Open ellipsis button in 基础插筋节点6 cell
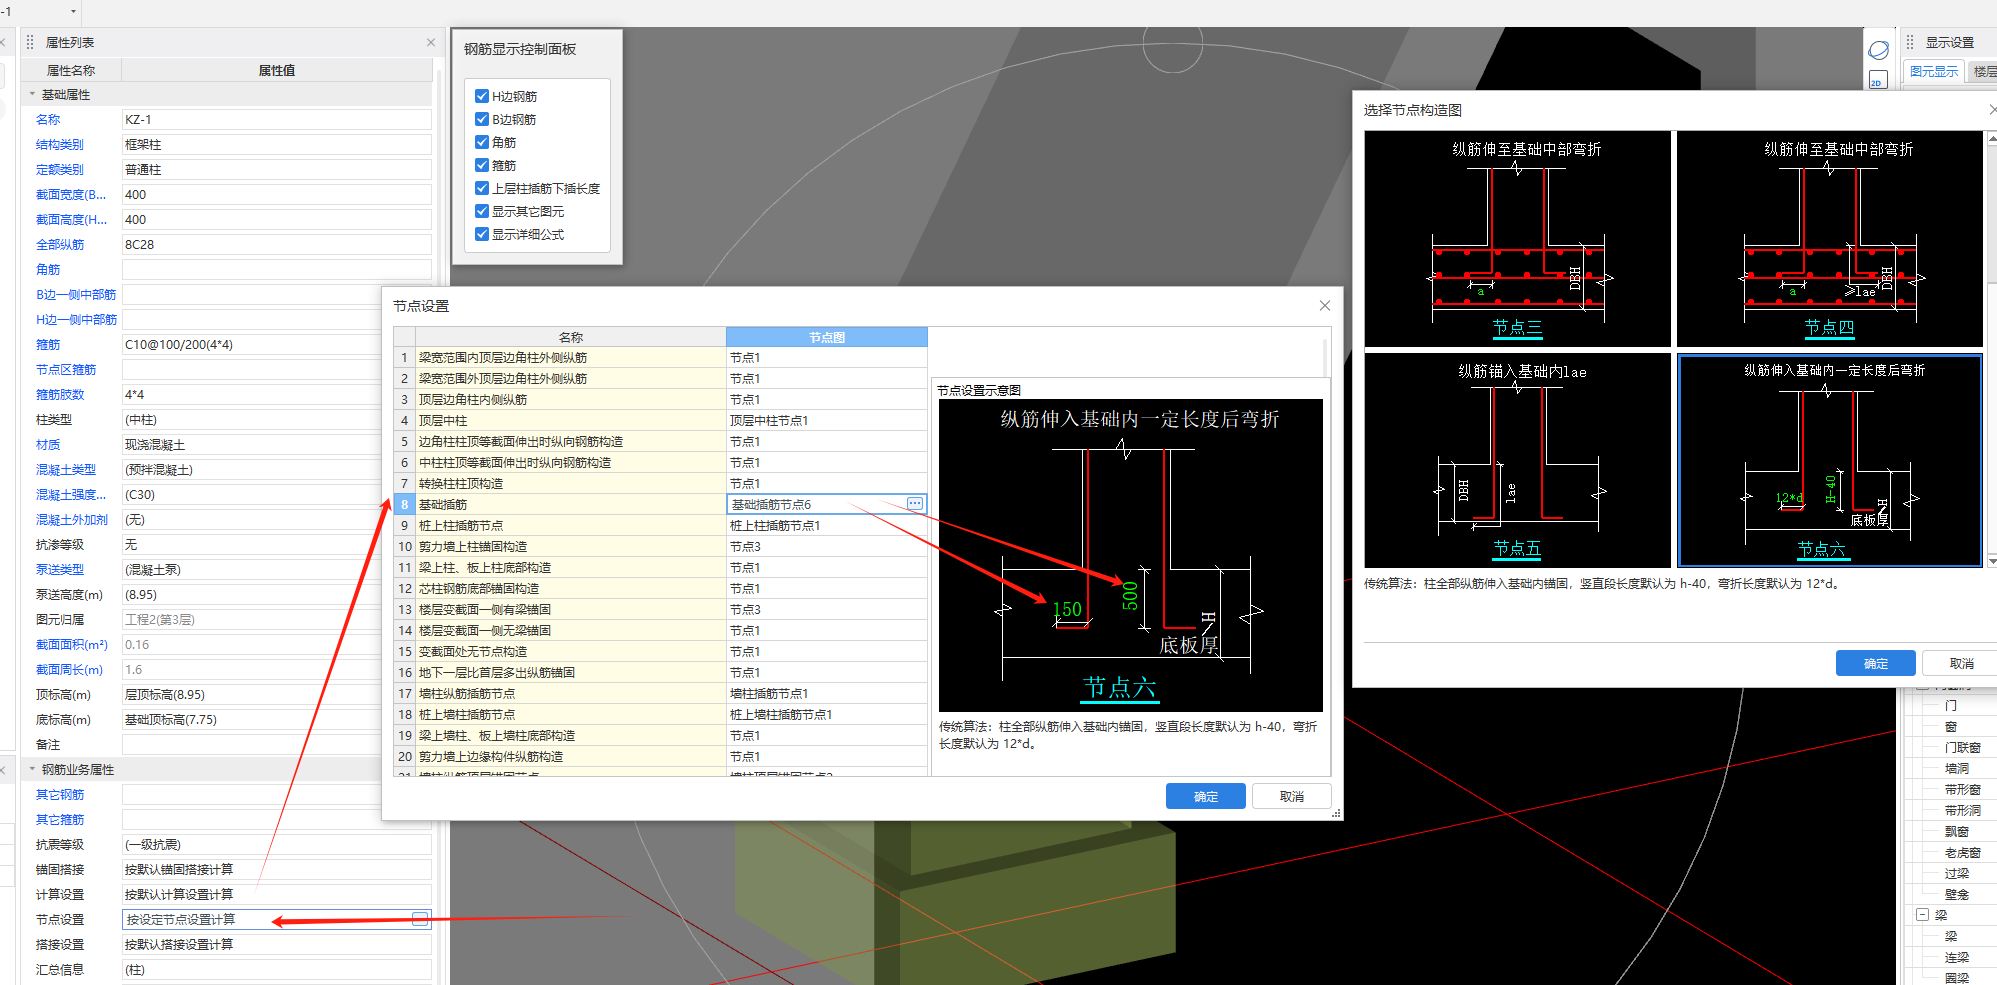Screen dimensions: 1997x985 pos(915,504)
